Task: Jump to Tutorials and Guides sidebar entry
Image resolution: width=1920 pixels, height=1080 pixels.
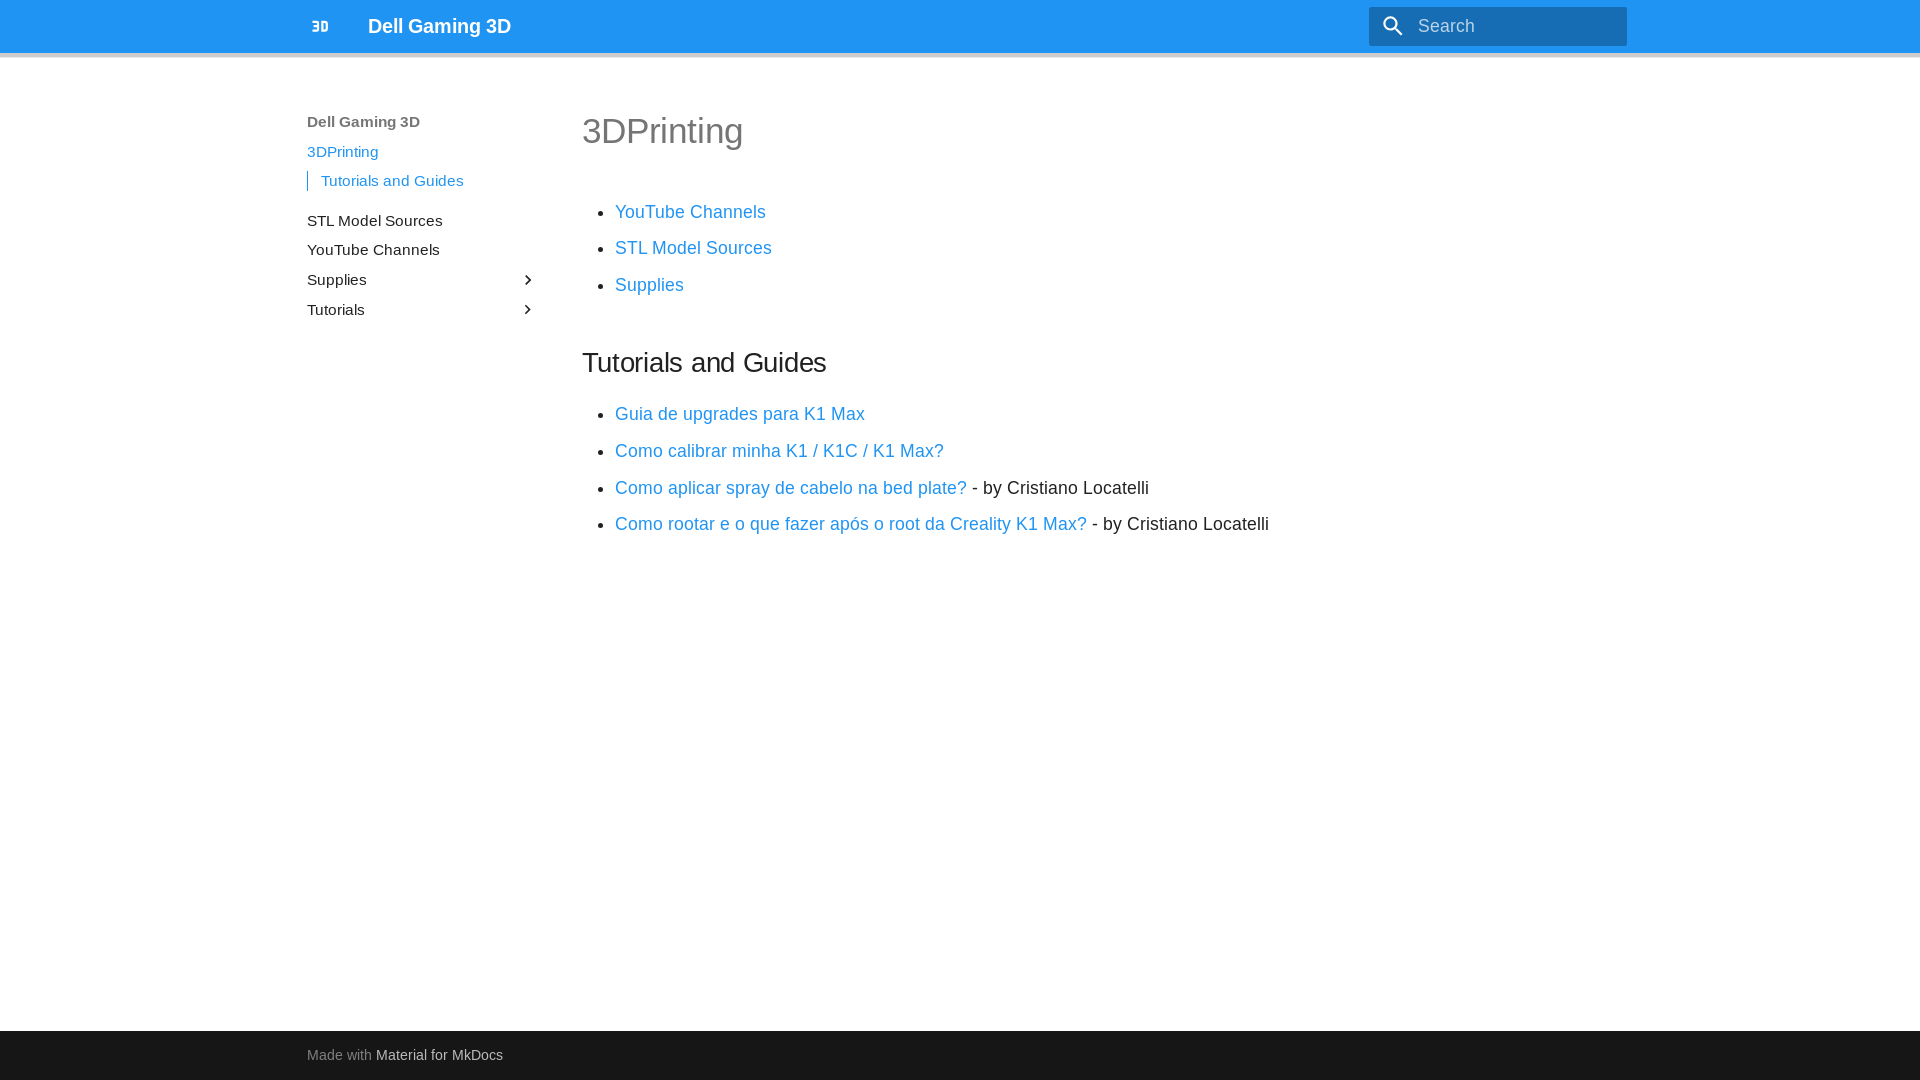Action: pos(392,181)
